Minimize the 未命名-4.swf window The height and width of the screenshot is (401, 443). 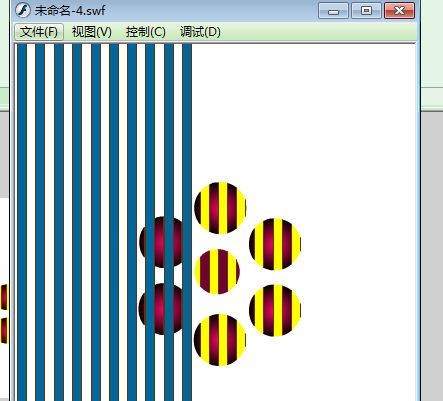333,11
